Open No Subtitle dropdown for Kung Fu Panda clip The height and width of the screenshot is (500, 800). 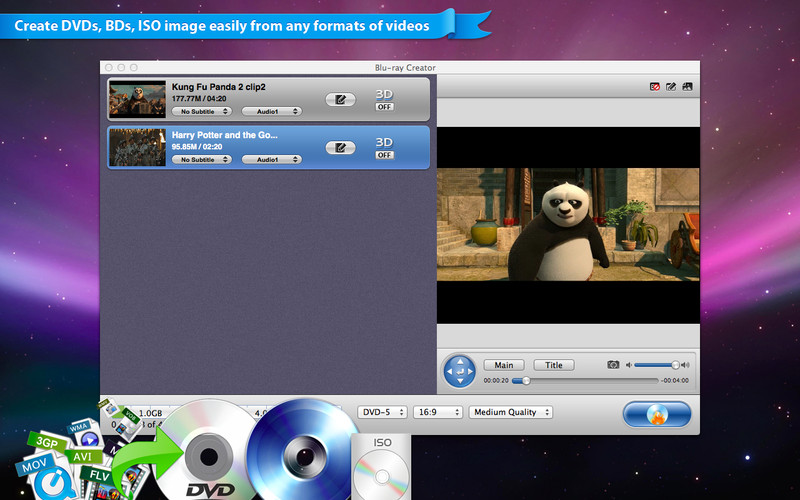click(202, 111)
